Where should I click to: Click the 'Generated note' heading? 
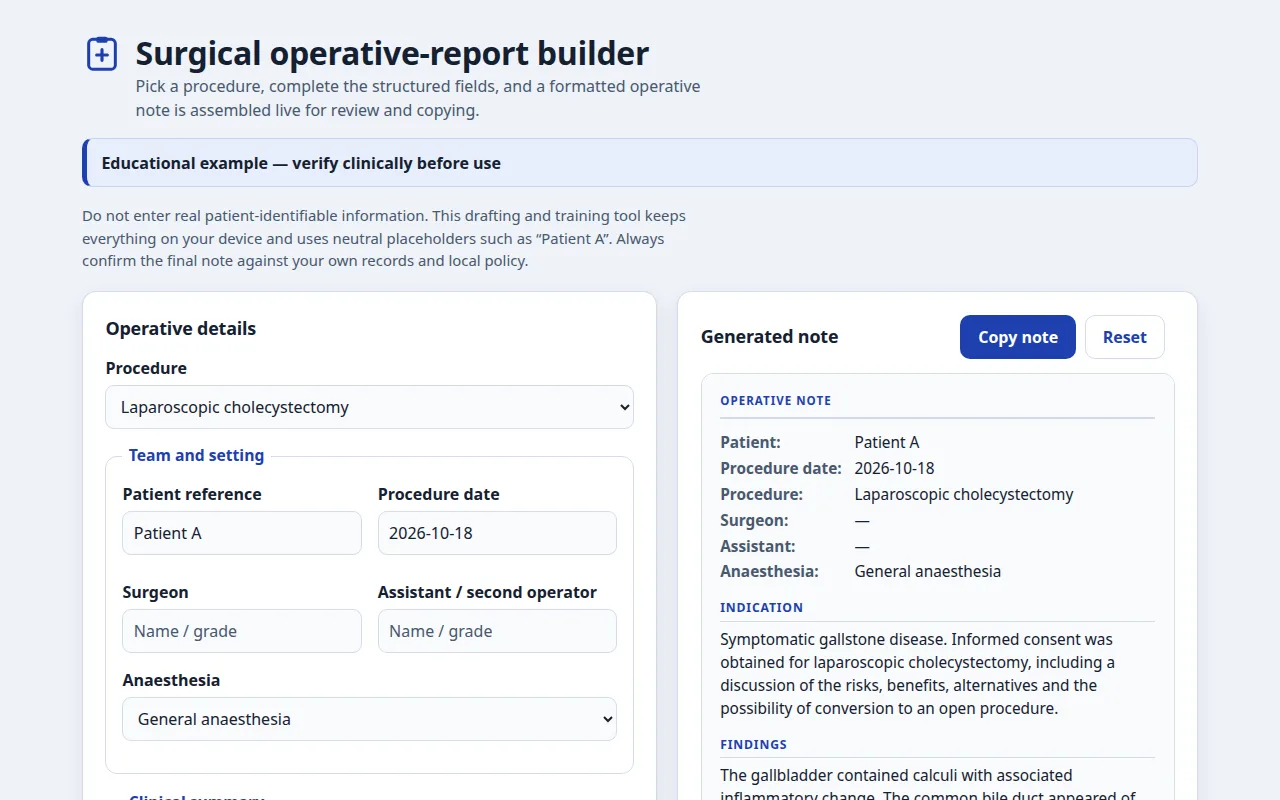770,337
